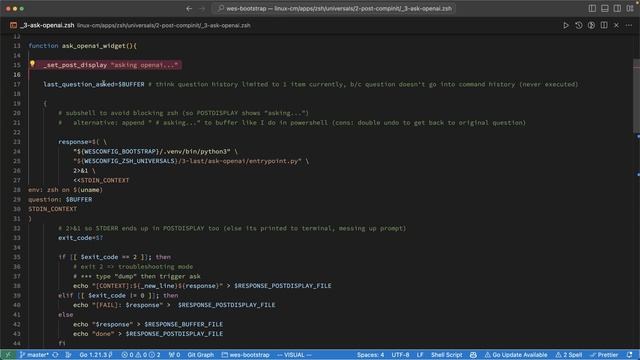Open the Copilot status icon

click(473, 355)
